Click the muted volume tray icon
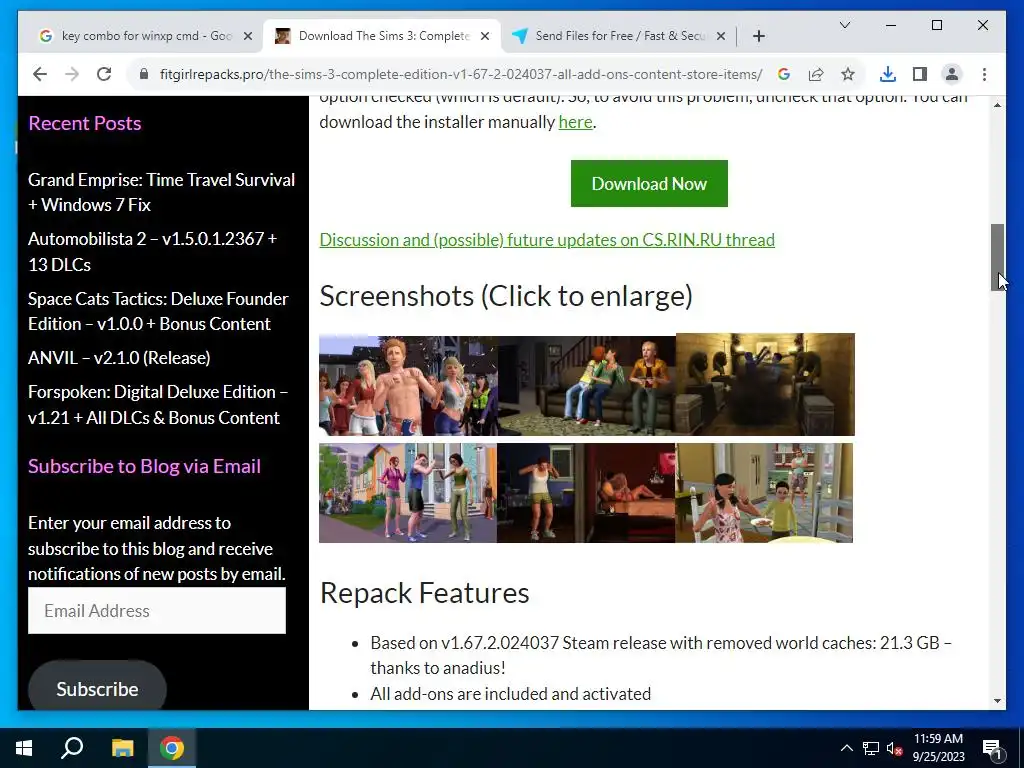This screenshot has width=1024, height=768. click(x=894, y=748)
